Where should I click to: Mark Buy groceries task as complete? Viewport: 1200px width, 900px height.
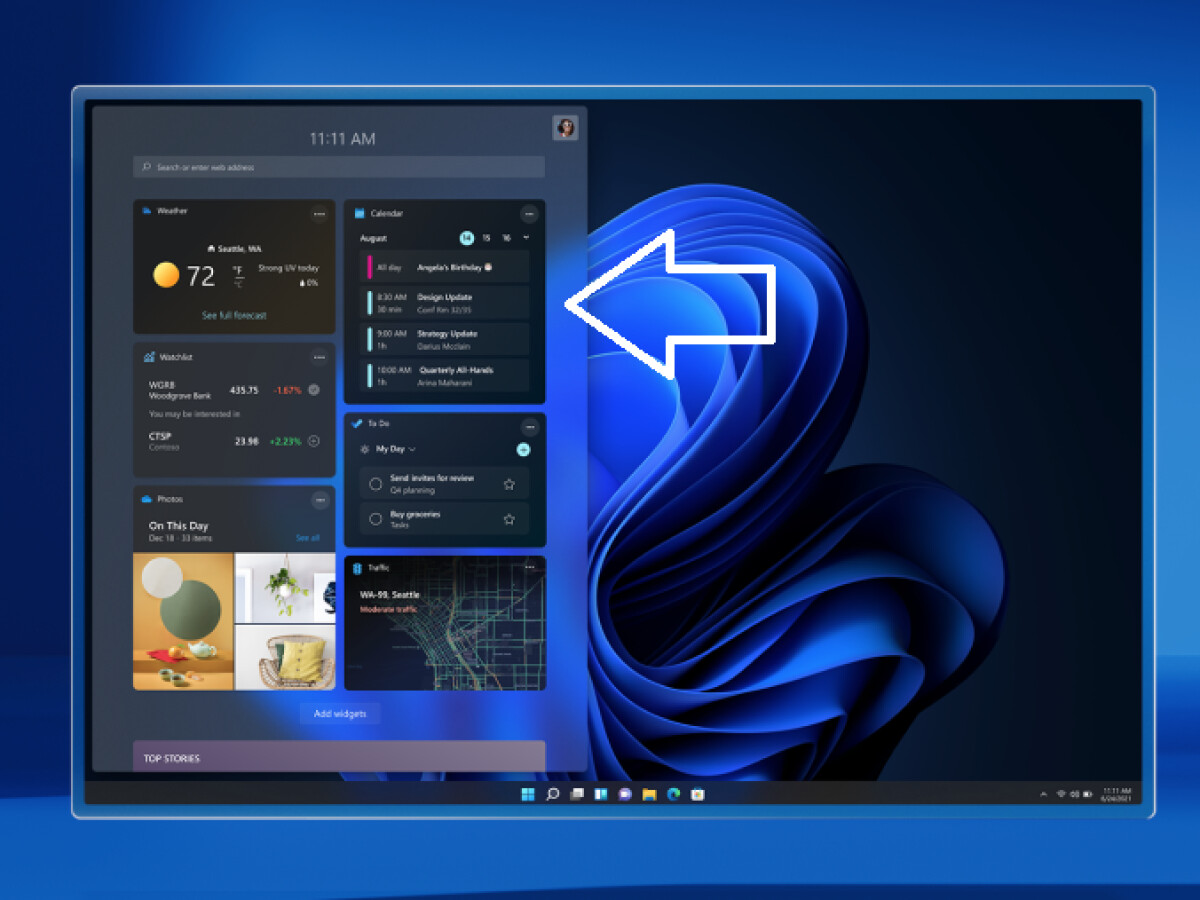pos(376,519)
